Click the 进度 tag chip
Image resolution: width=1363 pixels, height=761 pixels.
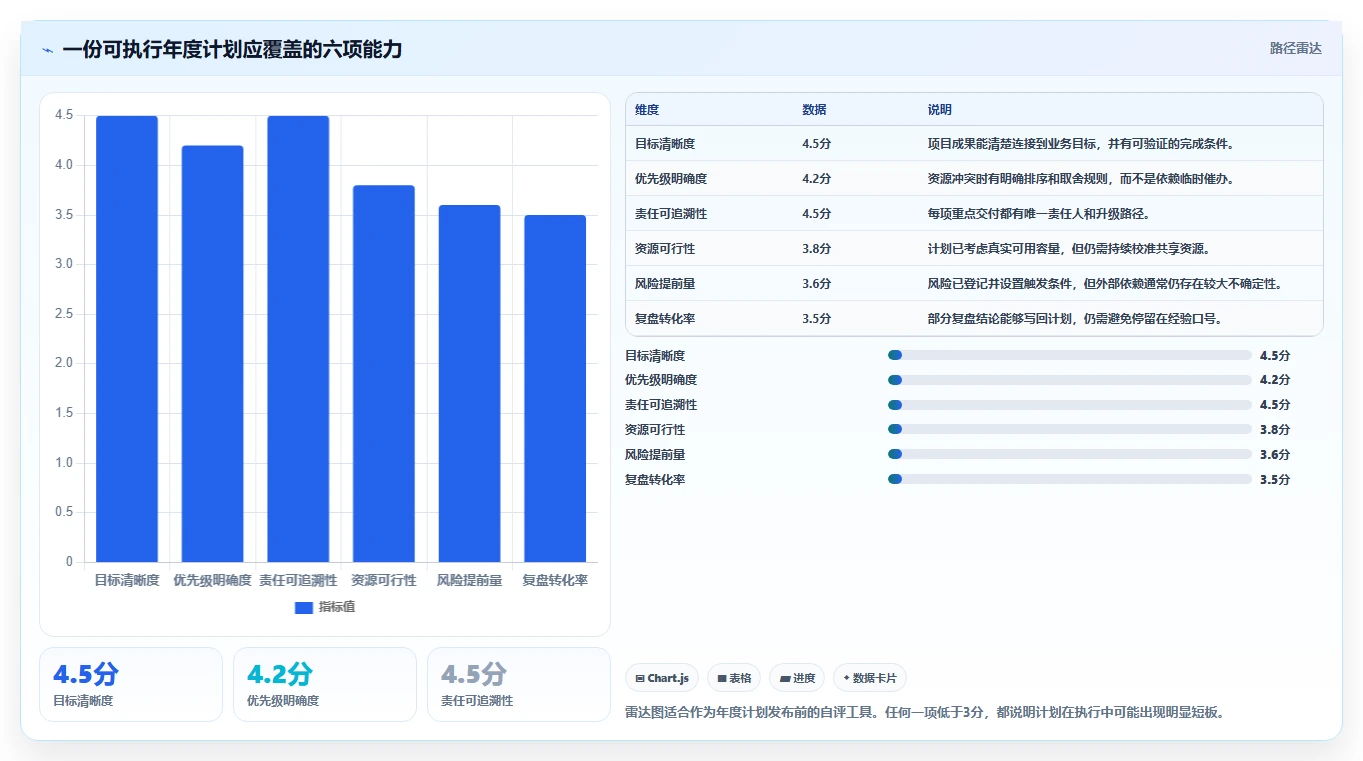click(797, 678)
